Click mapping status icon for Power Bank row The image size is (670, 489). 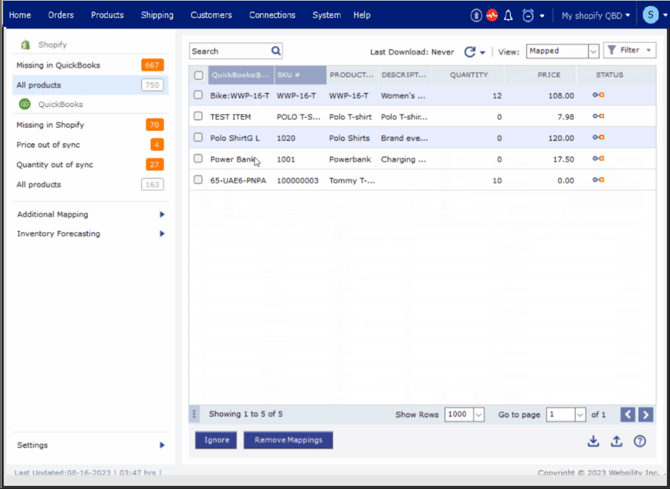[x=598, y=159]
